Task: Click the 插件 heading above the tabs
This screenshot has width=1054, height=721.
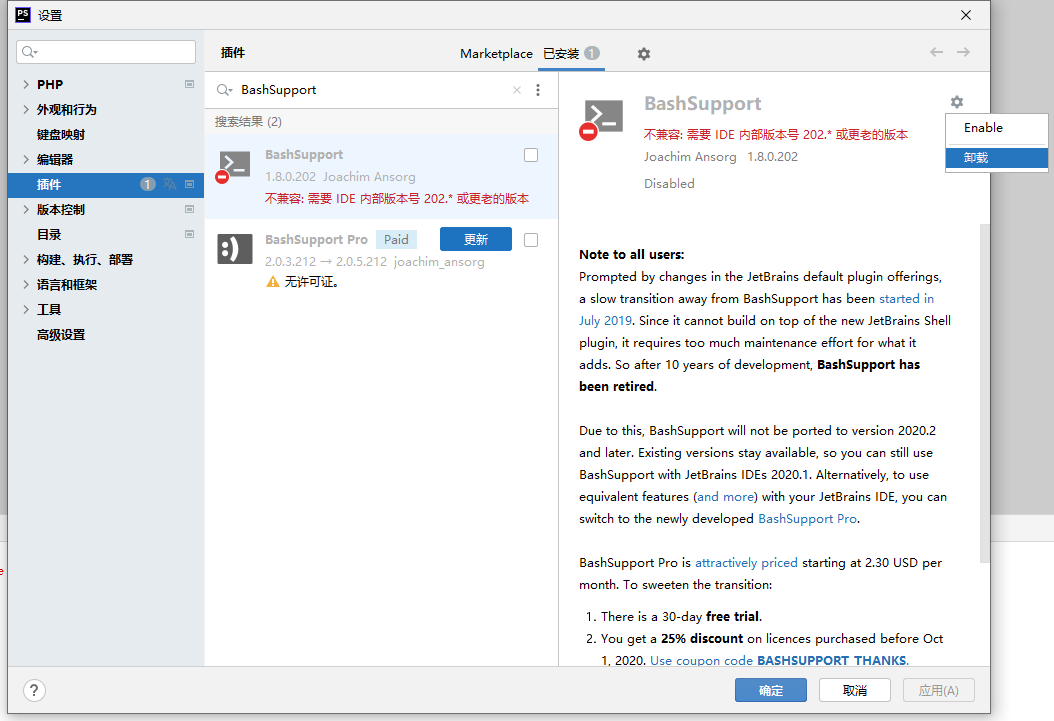Action: click(233, 52)
